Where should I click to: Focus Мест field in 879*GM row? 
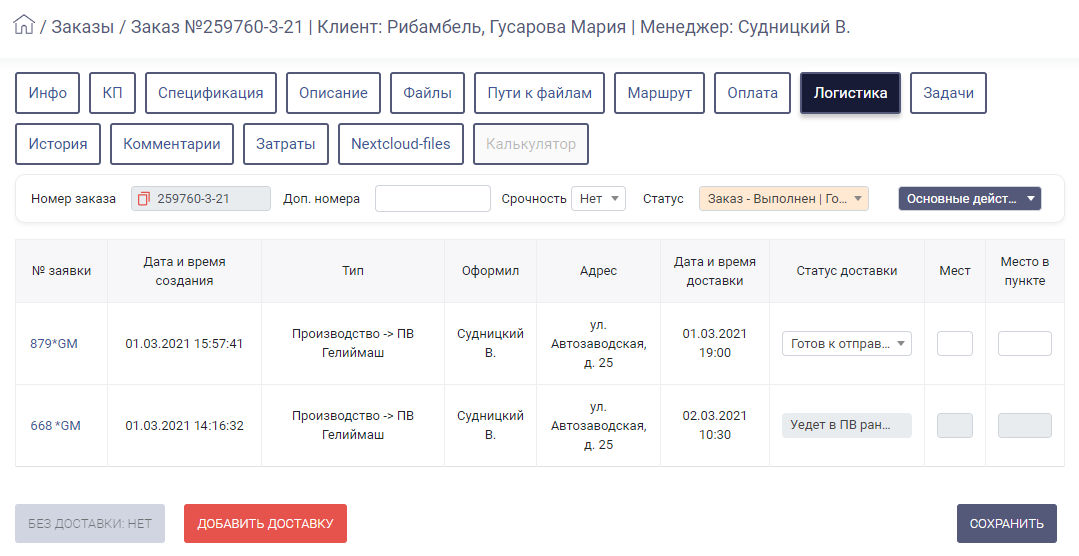click(x=954, y=343)
